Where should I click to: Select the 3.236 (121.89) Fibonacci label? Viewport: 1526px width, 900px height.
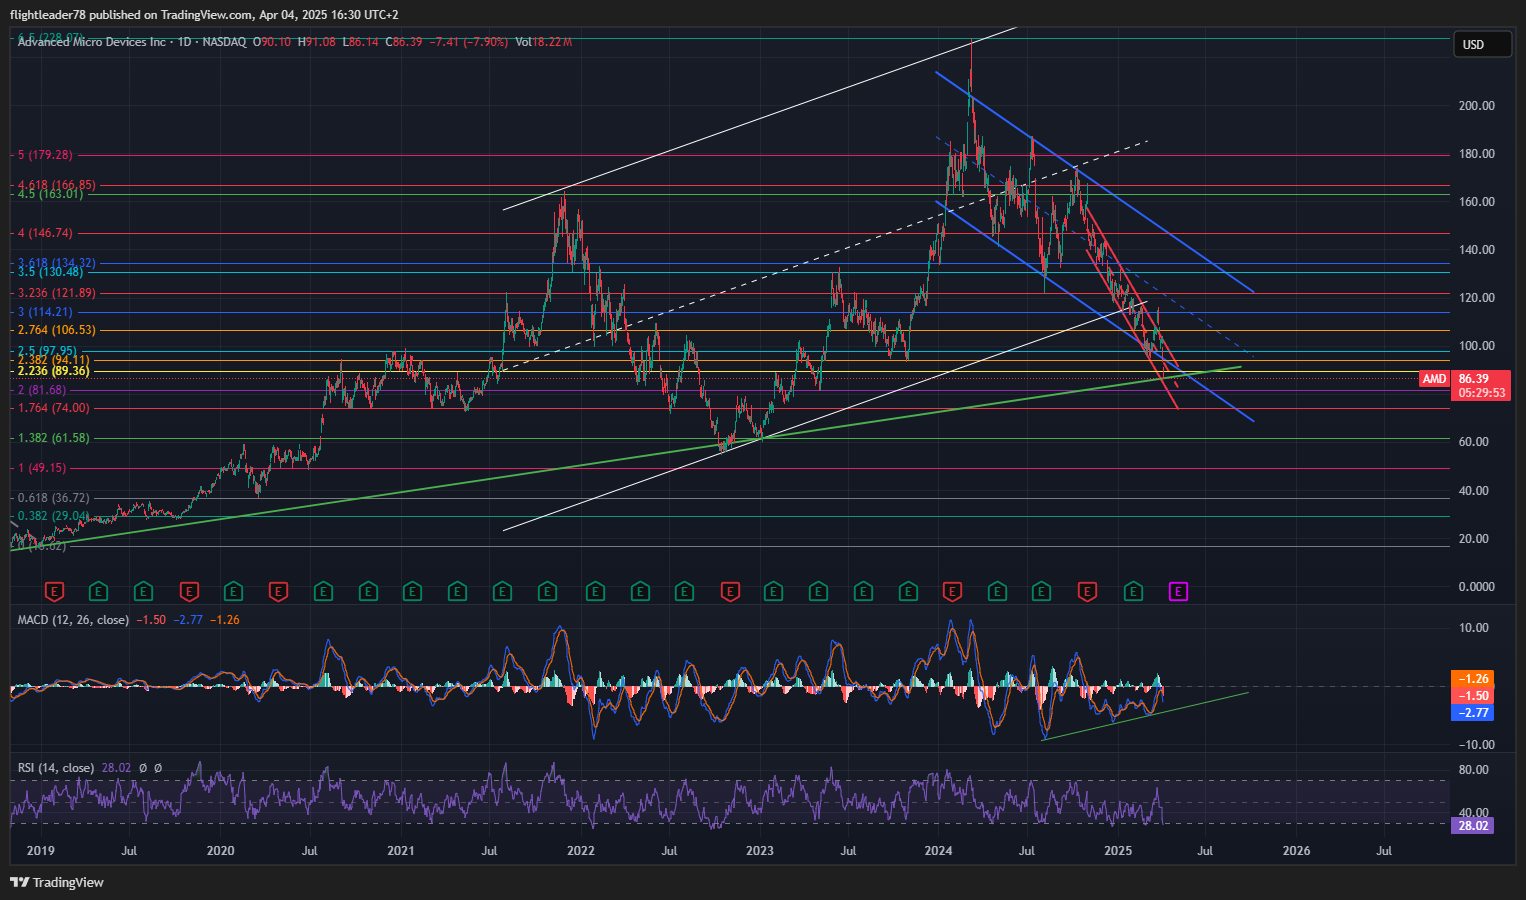[57, 293]
